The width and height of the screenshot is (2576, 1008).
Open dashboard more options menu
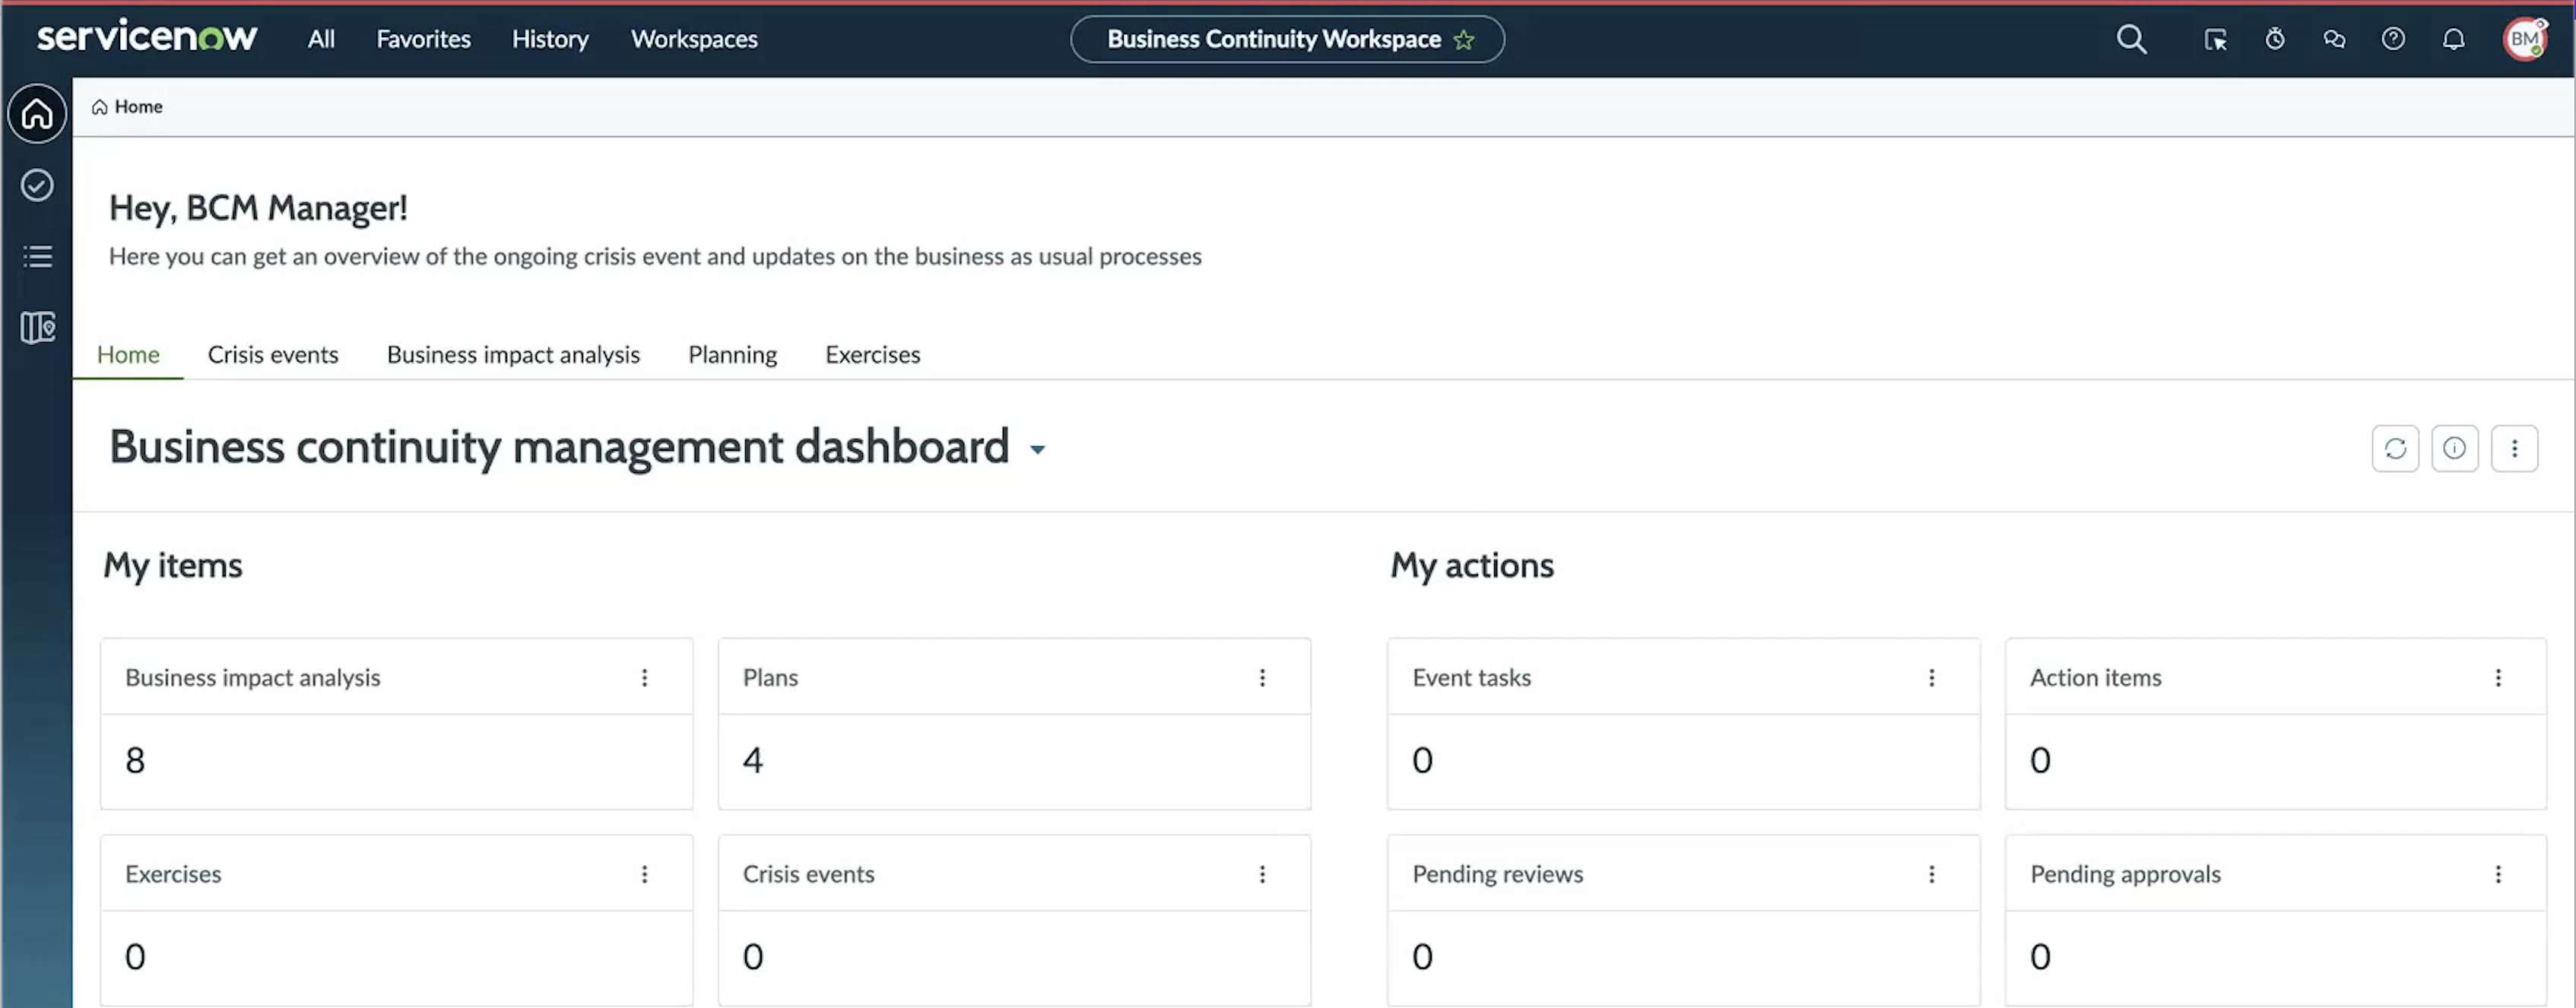[x=2514, y=448]
